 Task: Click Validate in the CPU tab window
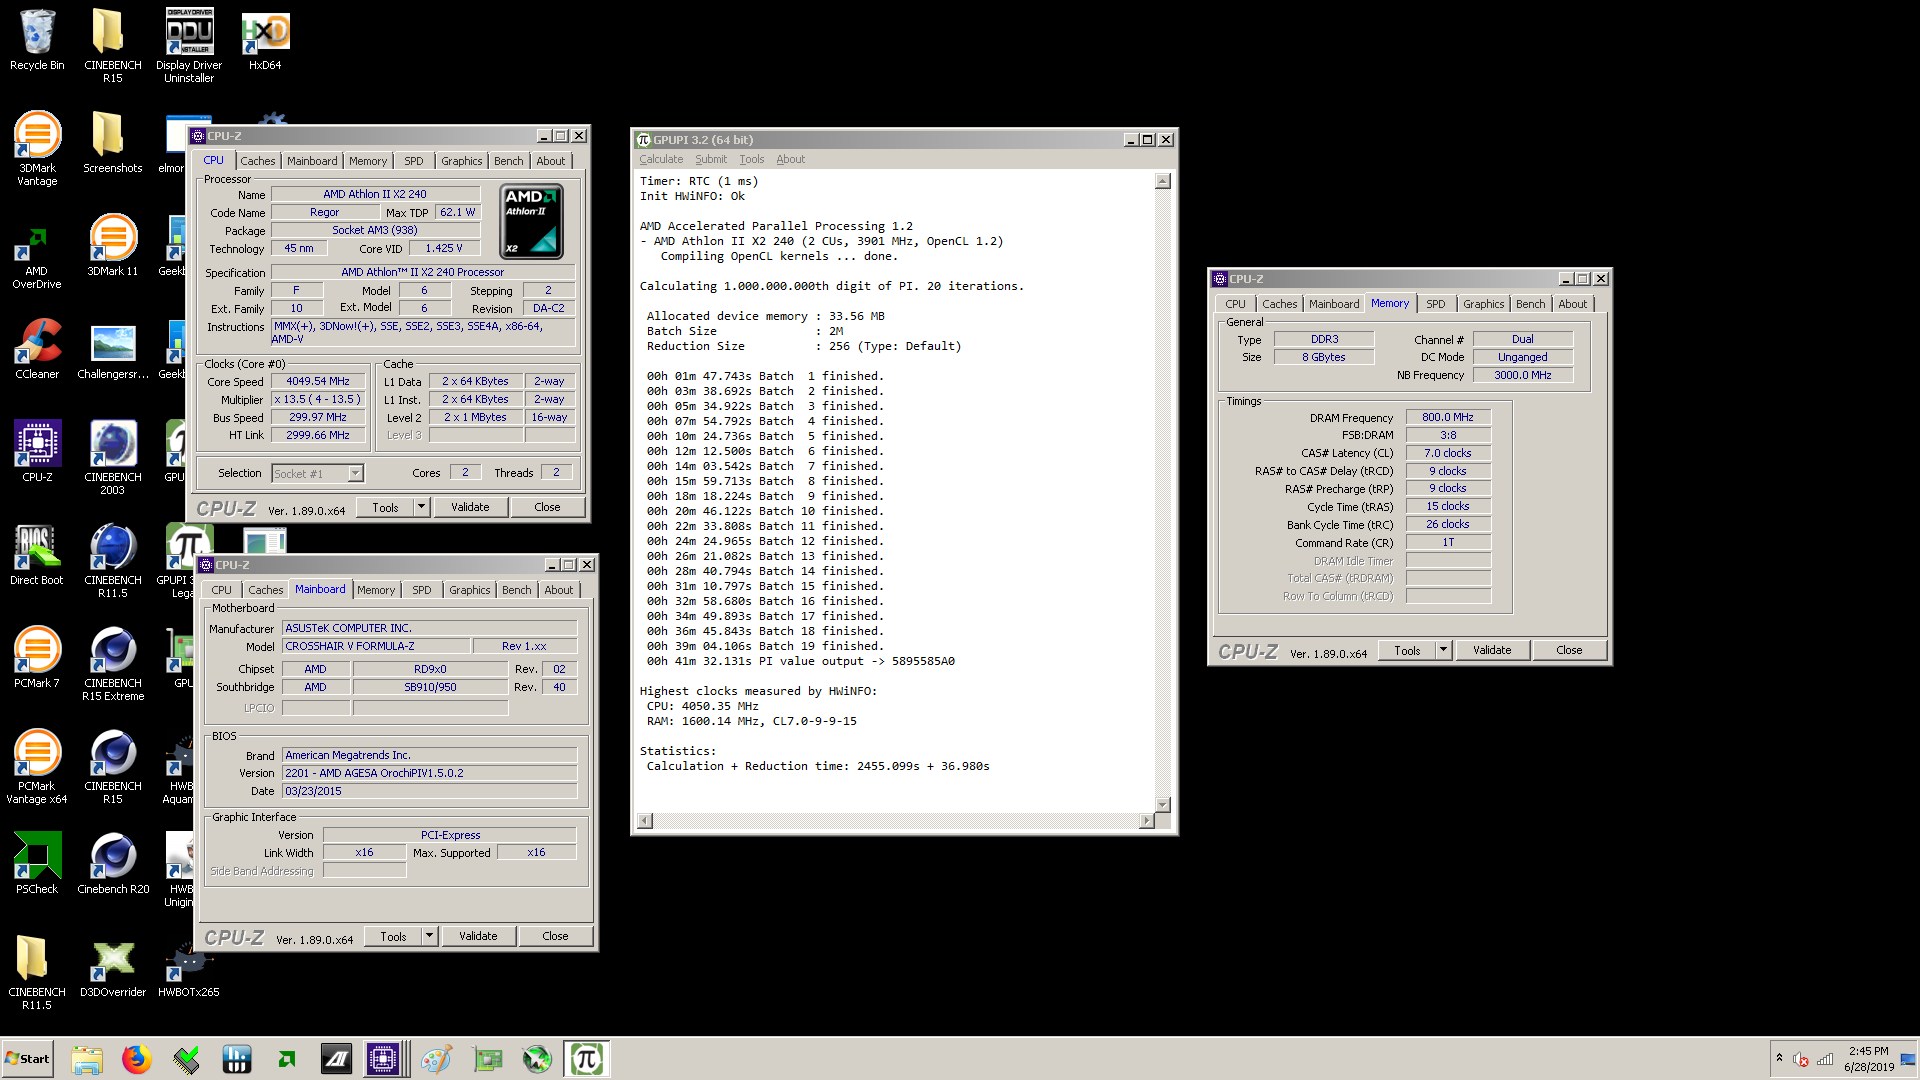click(x=470, y=507)
